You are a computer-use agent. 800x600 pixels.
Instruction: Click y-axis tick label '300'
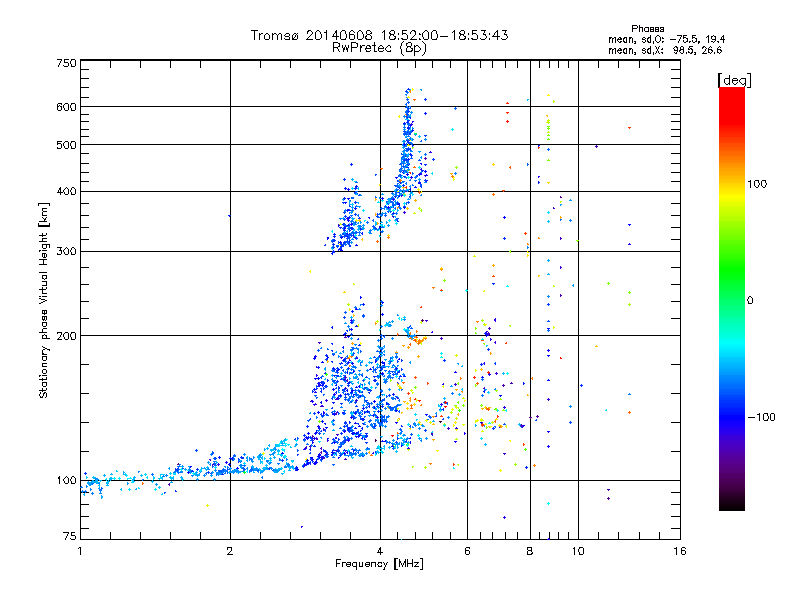(66, 252)
